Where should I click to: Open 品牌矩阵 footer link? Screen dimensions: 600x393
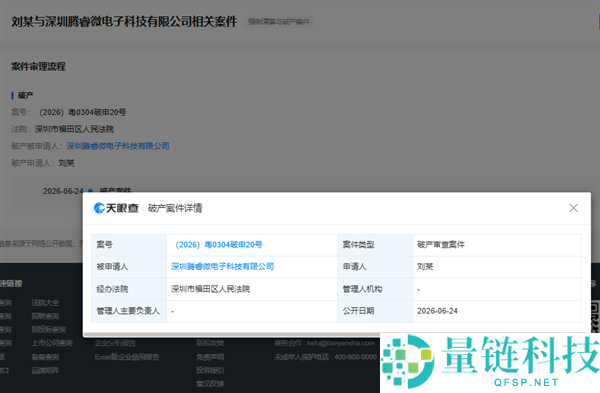click(x=45, y=370)
